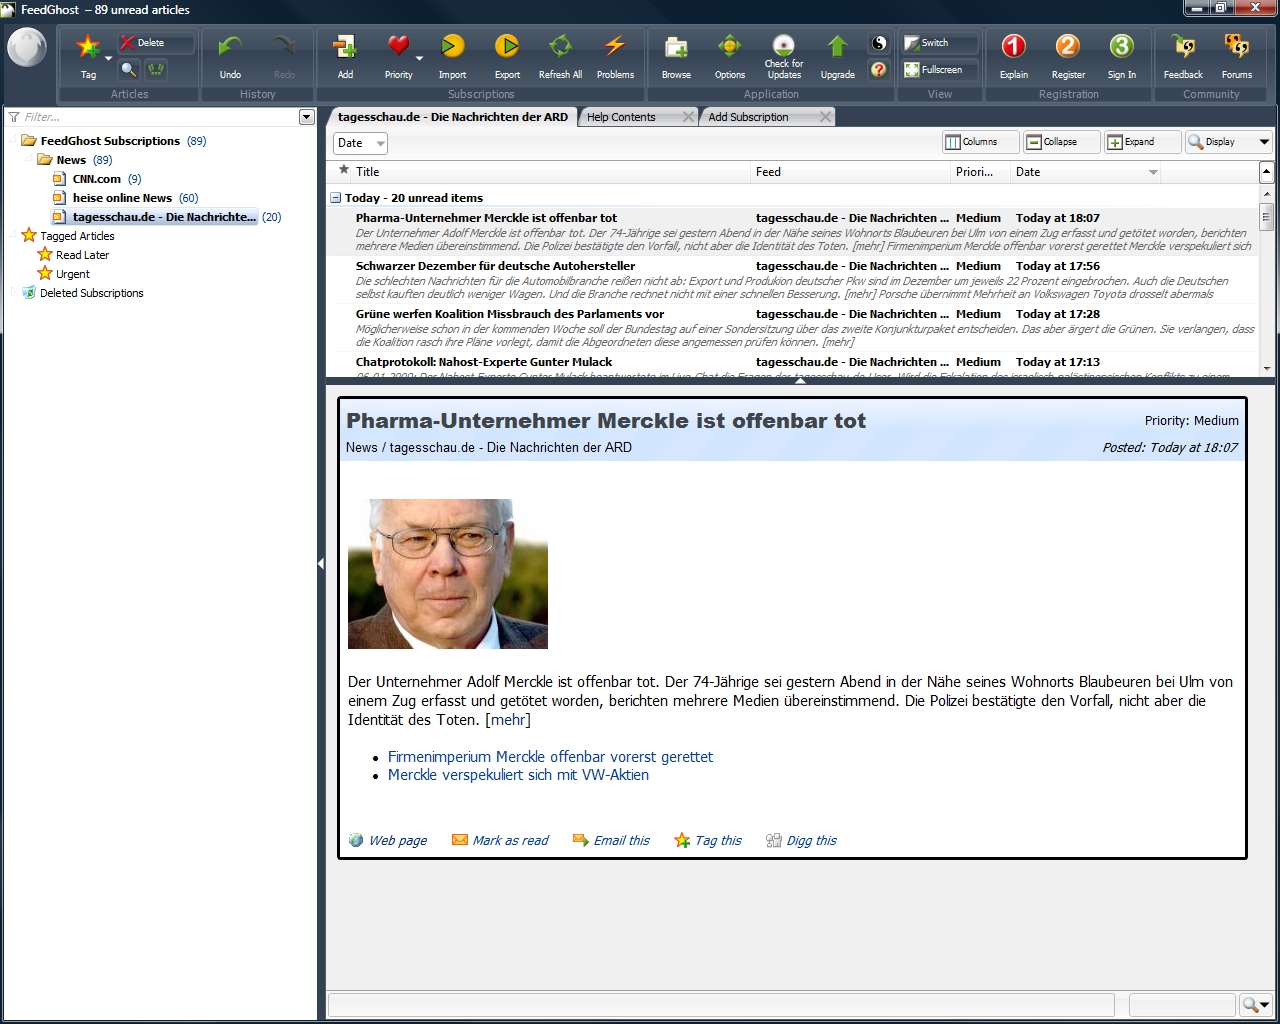The image size is (1280, 1024).
Task: Click the Mark as read link
Action: coord(510,841)
